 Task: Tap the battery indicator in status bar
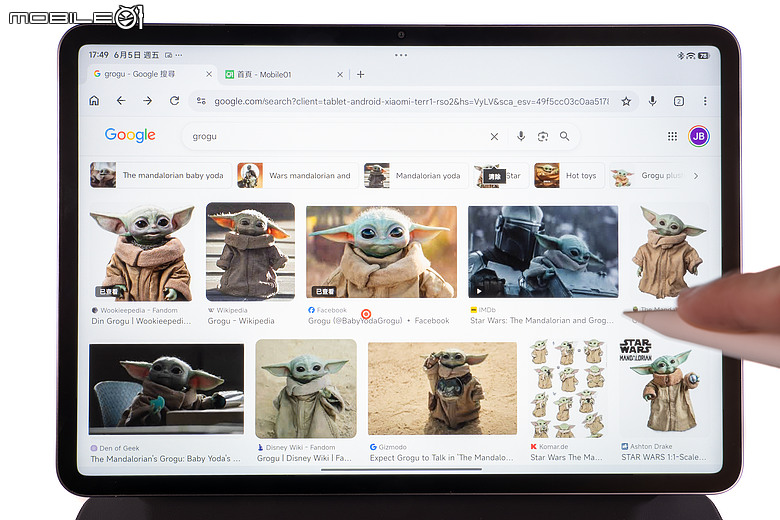(703, 56)
